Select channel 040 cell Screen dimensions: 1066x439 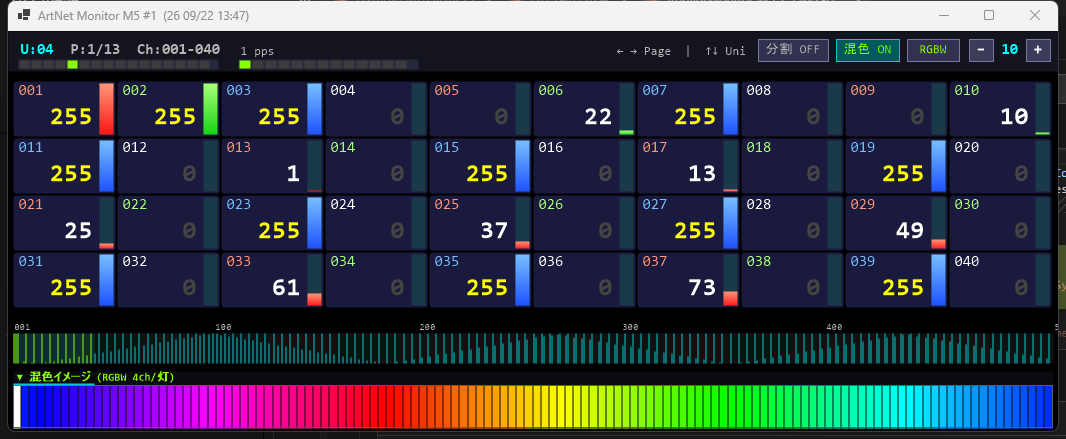[x=1001, y=280]
